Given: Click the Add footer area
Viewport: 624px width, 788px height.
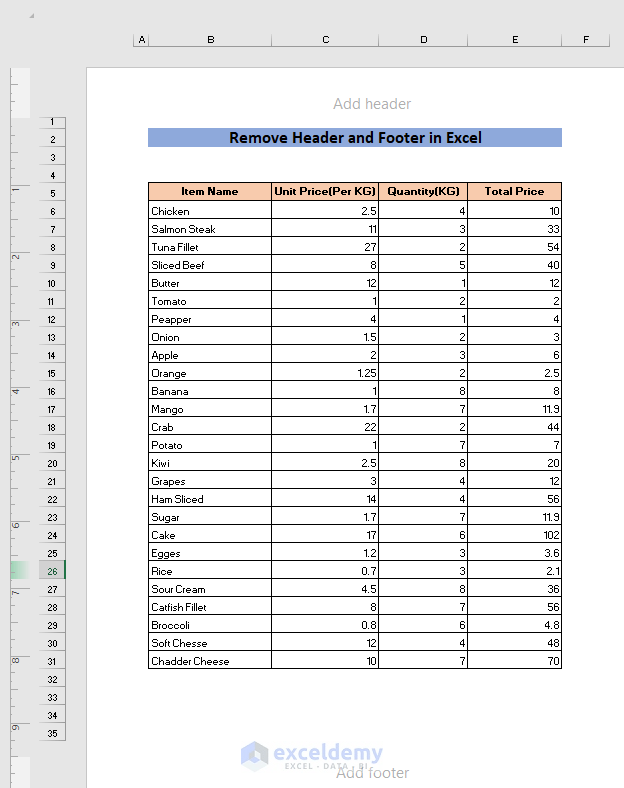Looking at the screenshot, I should (372, 772).
